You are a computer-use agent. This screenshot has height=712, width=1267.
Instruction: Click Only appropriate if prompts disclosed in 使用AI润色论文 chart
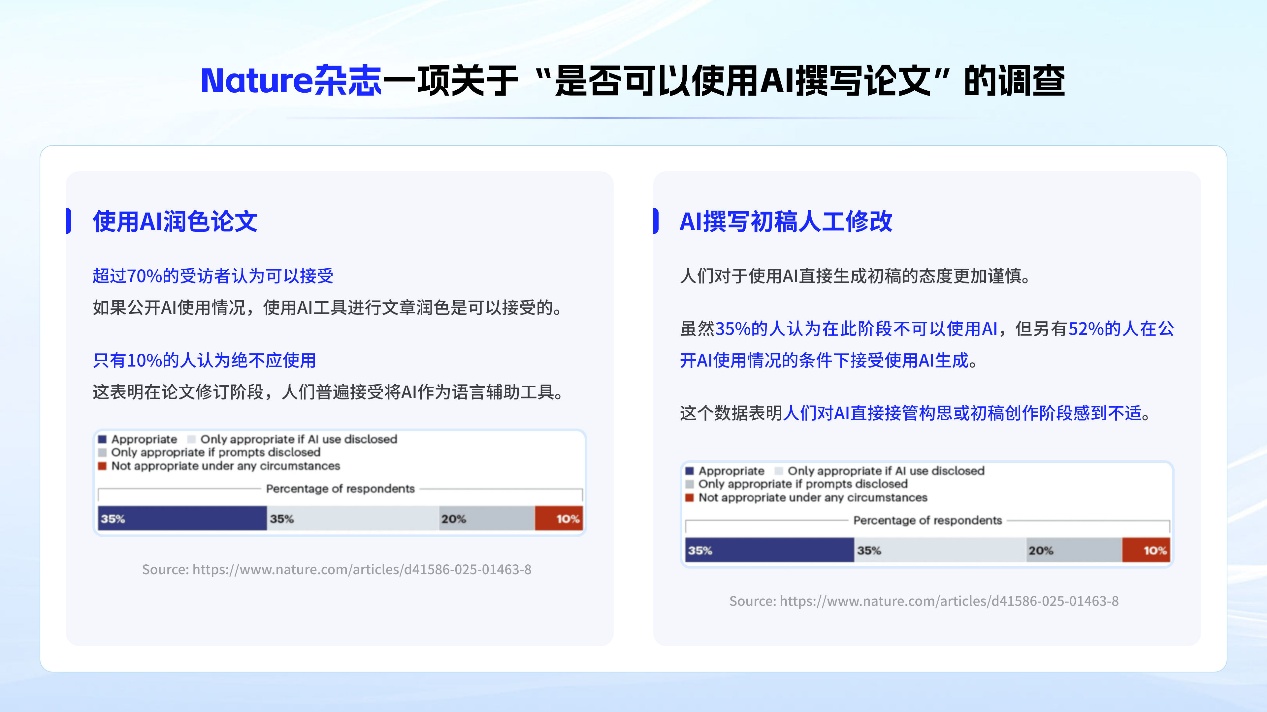(x=209, y=452)
